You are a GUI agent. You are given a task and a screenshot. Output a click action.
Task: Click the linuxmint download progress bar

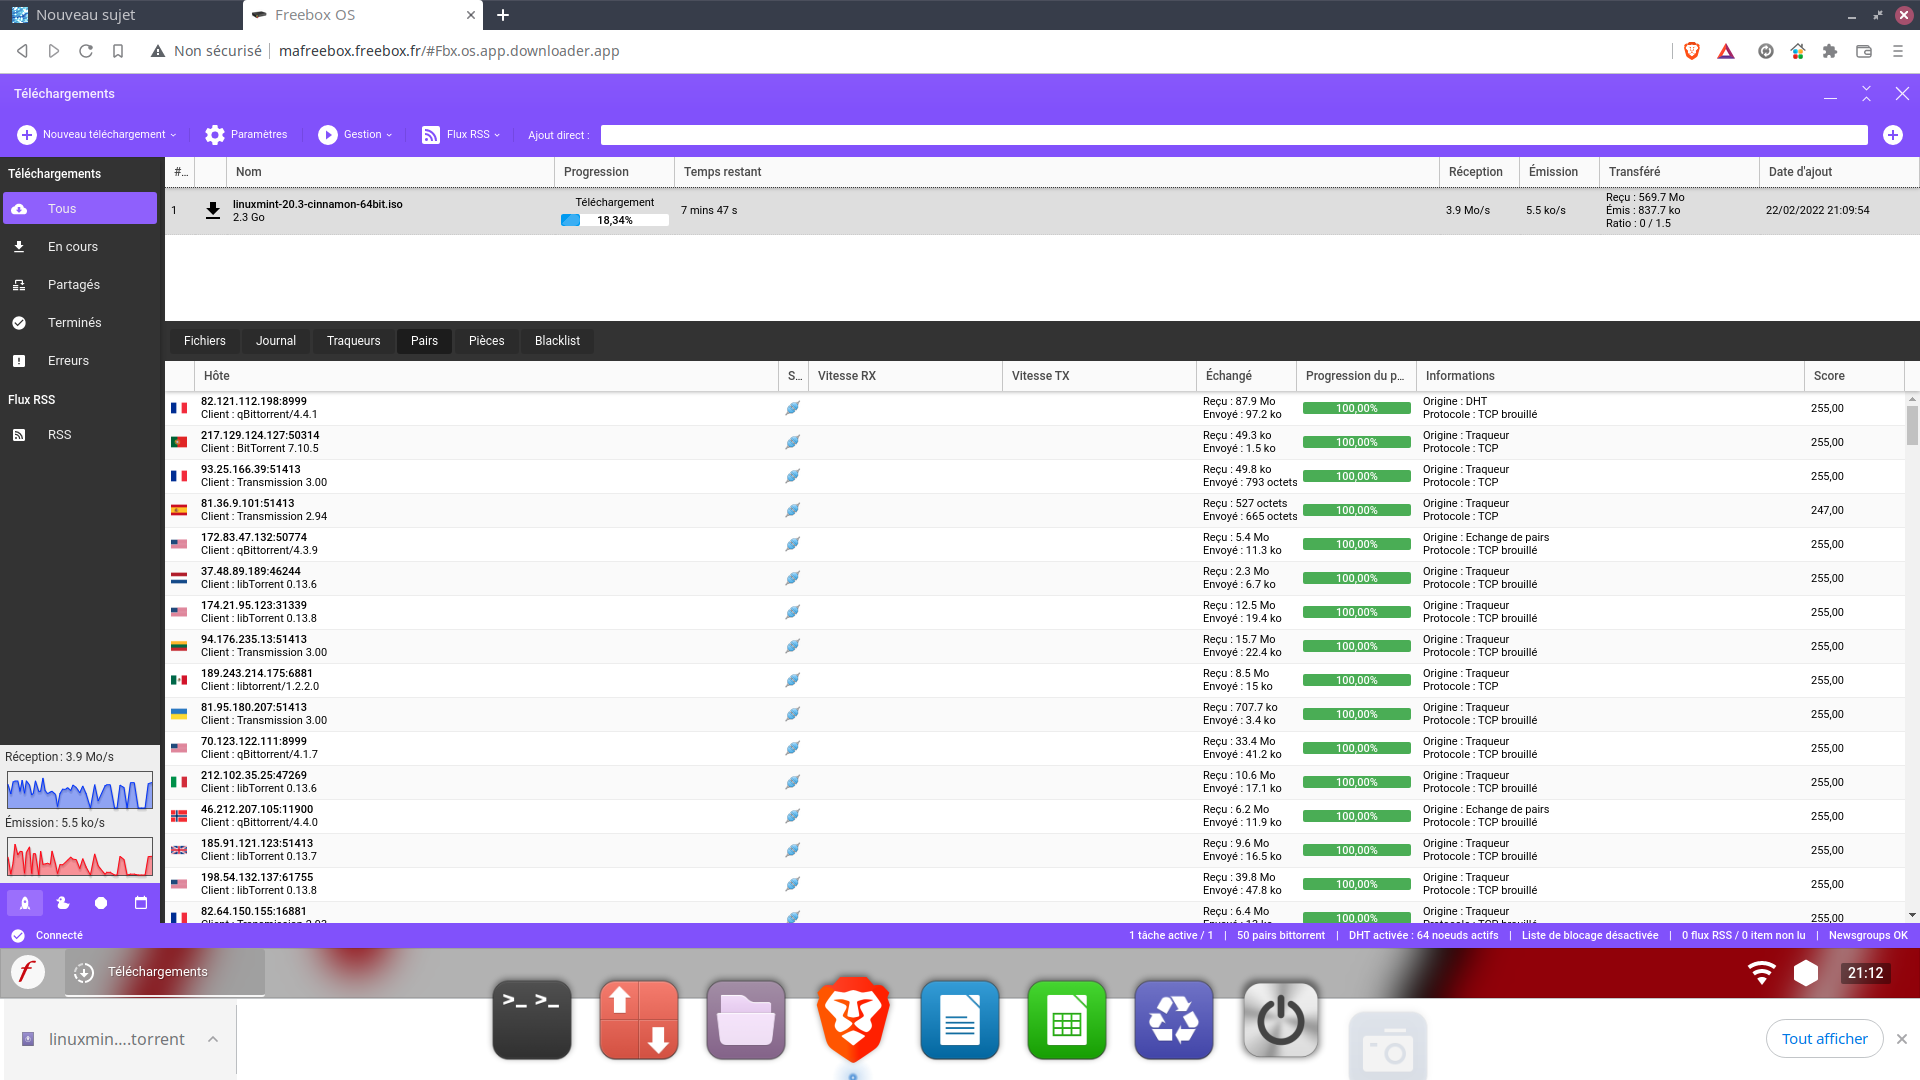[x=614, y=220]
